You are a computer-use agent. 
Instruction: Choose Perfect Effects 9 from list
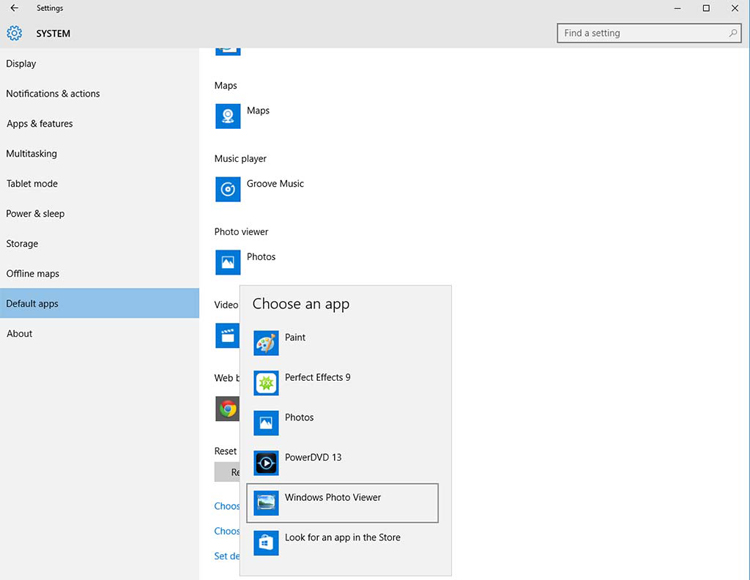point(342,383)
